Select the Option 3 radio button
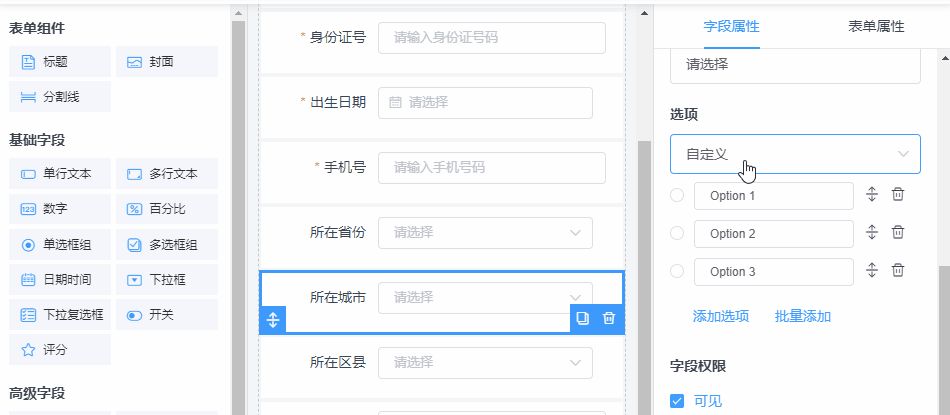 (677, 272)
